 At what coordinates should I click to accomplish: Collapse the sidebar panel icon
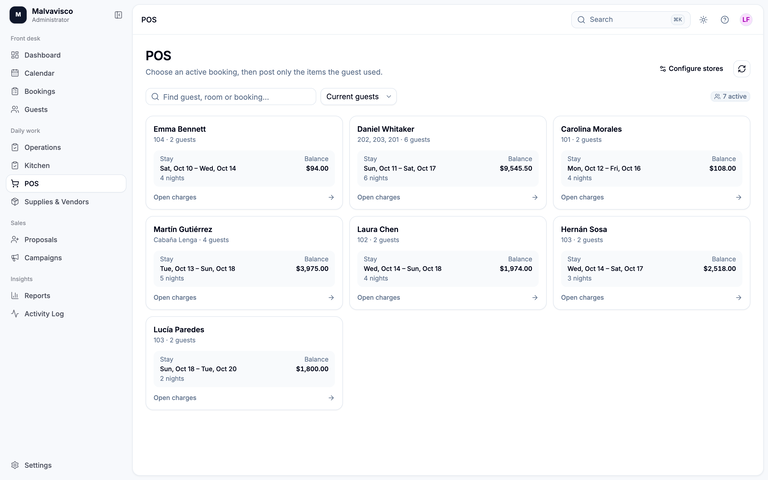(118, 15)
